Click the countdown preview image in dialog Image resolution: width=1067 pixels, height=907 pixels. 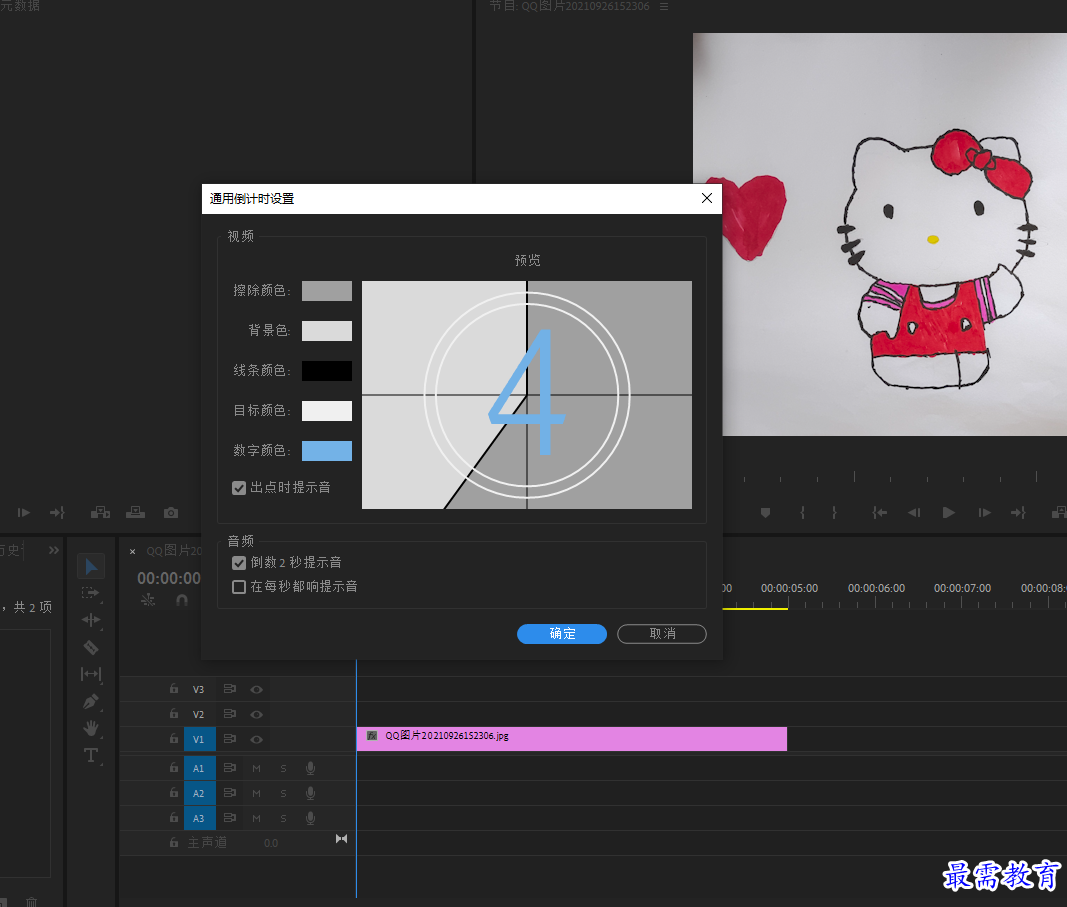527,395
